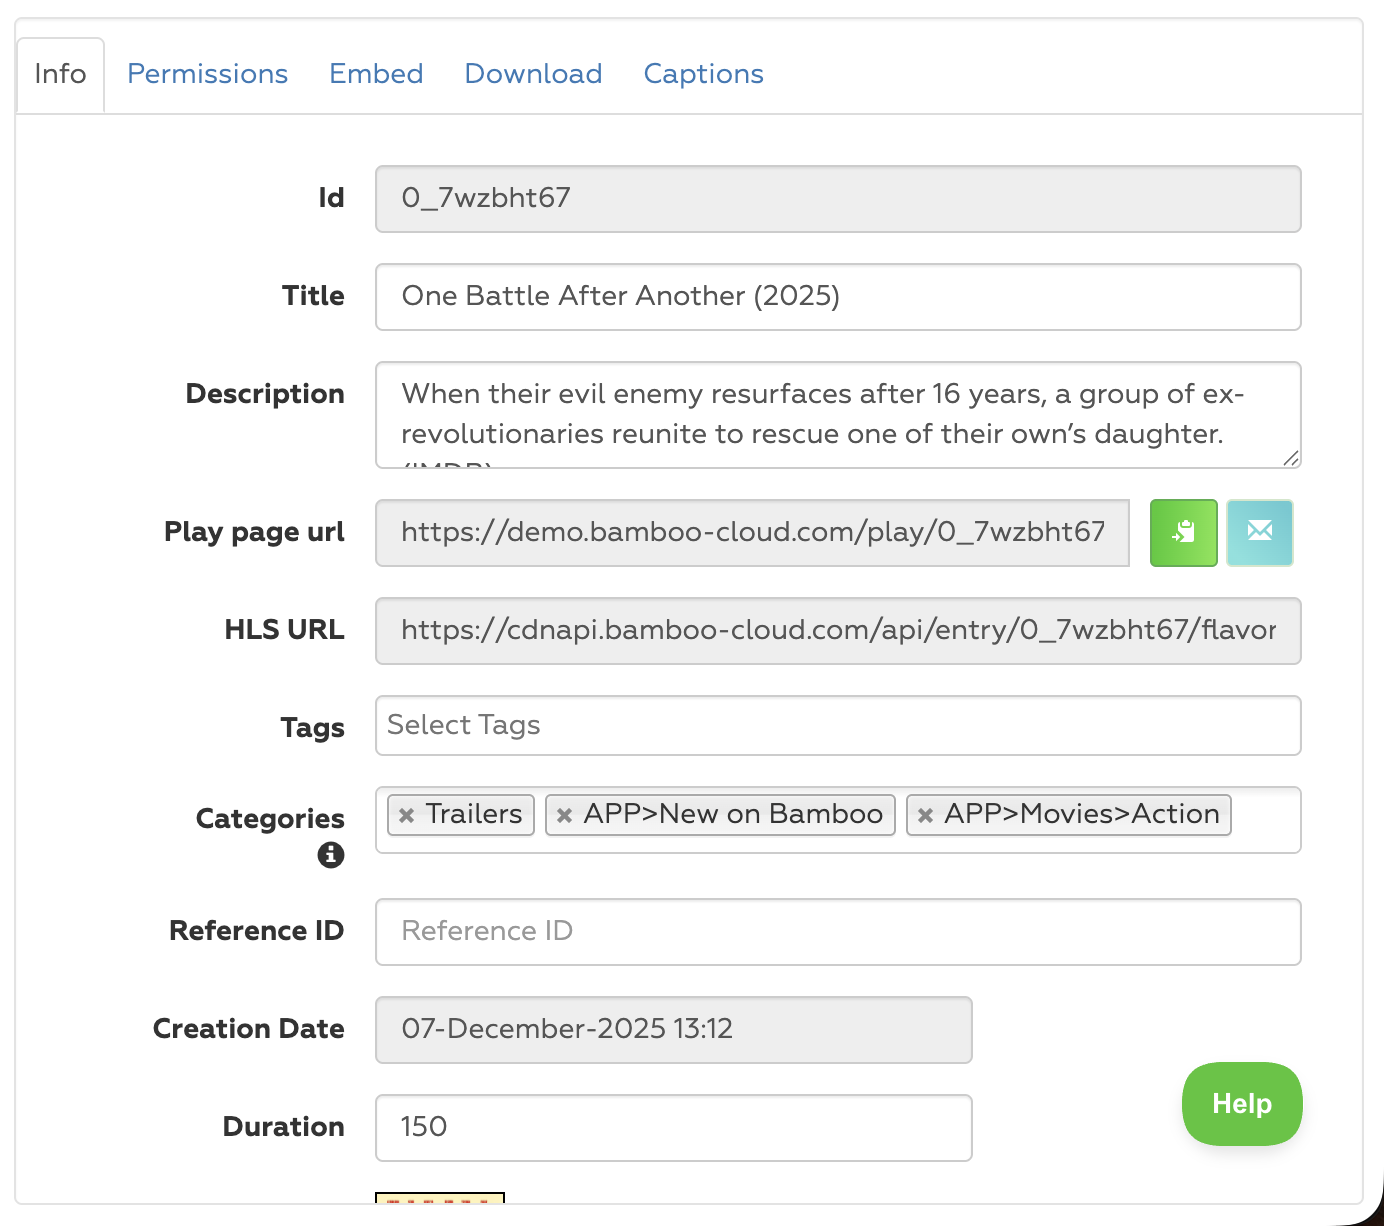Click the Reference ID input field
Viewport: 1384px width, 1226px height.
pos(837,931)
